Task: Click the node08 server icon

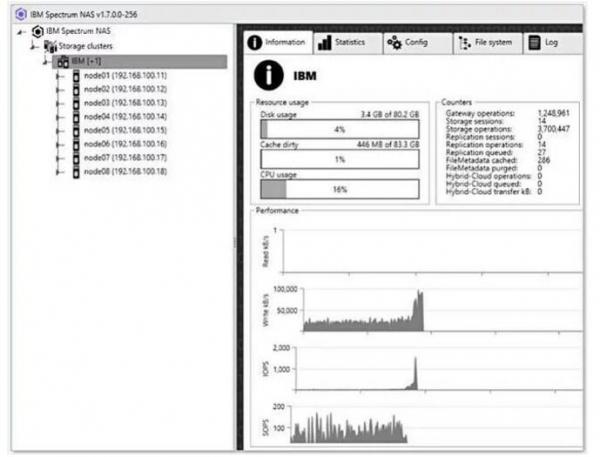Action: click(x=76, y=171)
